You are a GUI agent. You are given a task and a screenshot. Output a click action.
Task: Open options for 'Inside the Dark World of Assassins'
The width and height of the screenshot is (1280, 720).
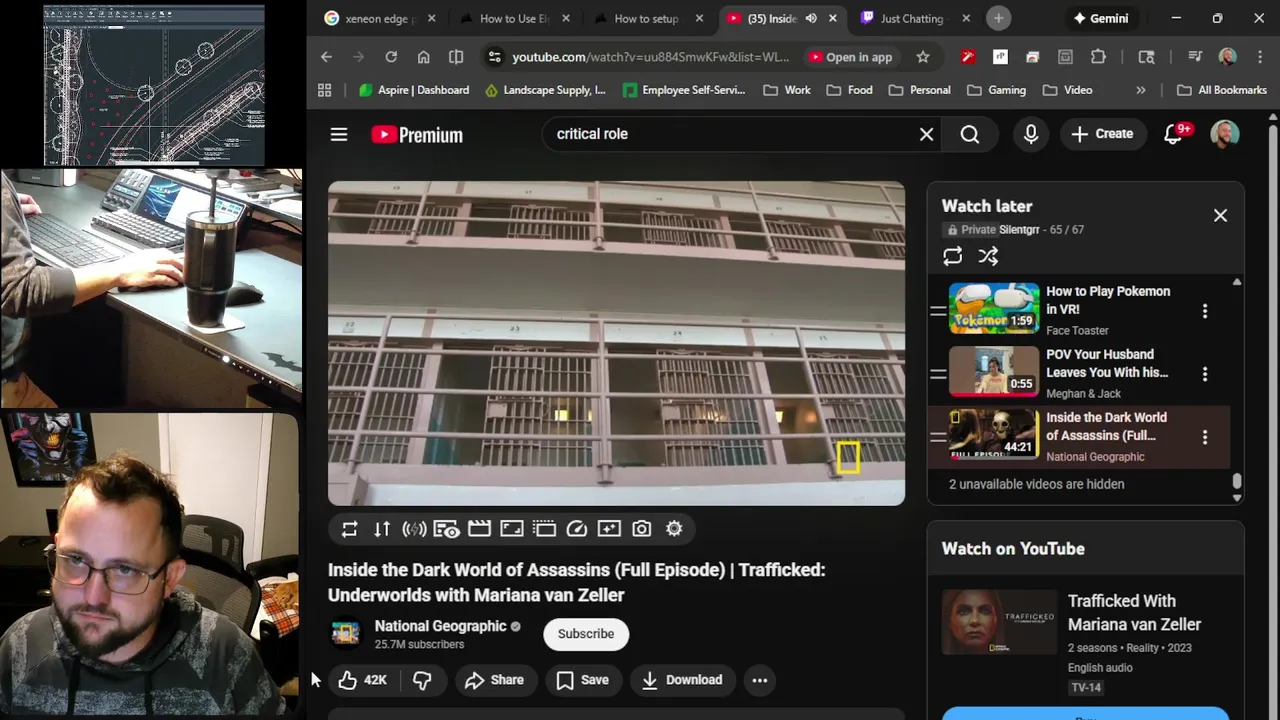click(1205, 437)
